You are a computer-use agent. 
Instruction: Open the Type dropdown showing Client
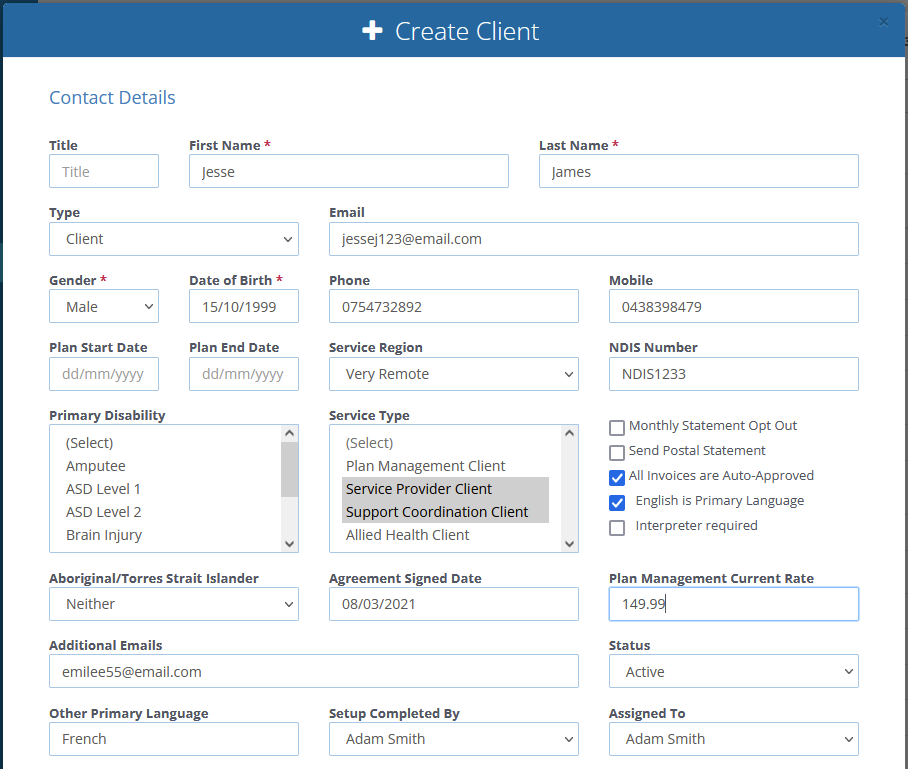pyautogui.click(x=174, y=239)
